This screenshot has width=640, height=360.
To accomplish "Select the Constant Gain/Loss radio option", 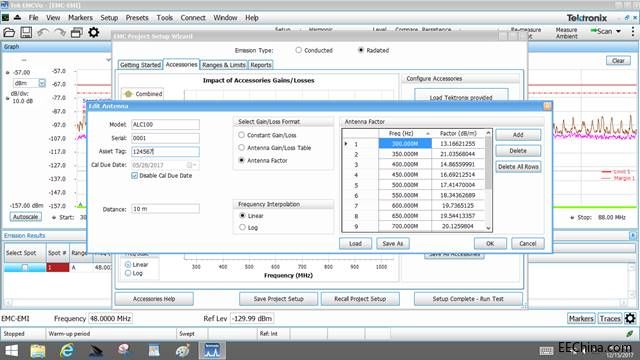I will coord(241,135).
